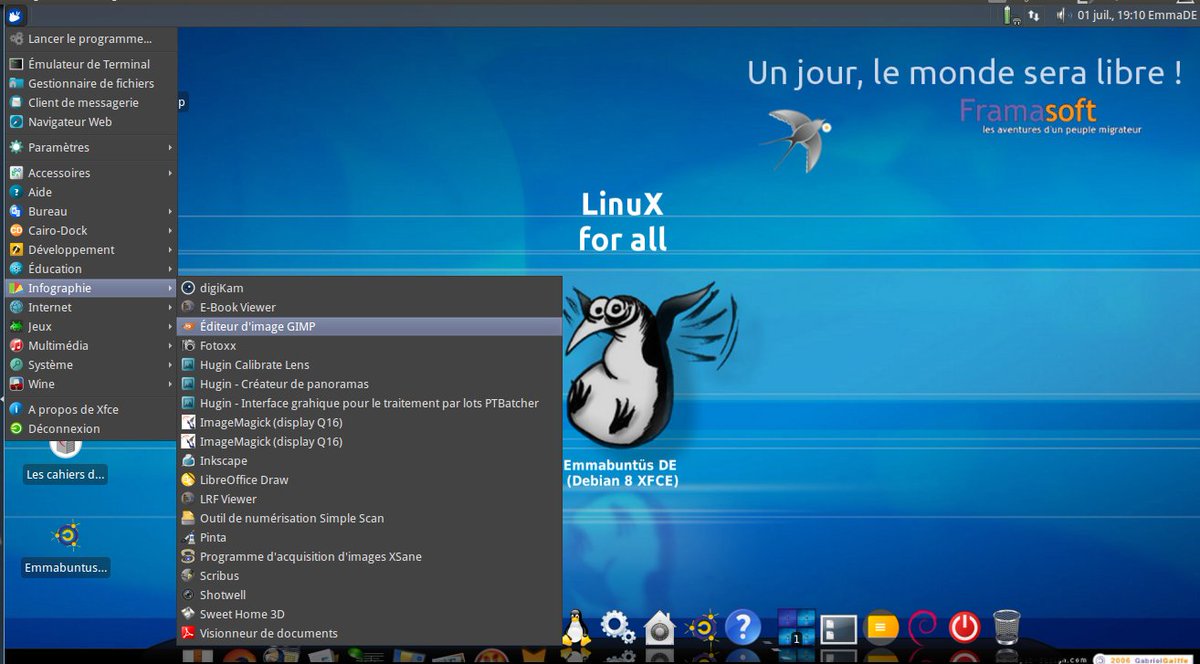This screenshot has width=1200, height=664.
Task: Click the network up-down arrows tray icon
Action: point(1033,15)
